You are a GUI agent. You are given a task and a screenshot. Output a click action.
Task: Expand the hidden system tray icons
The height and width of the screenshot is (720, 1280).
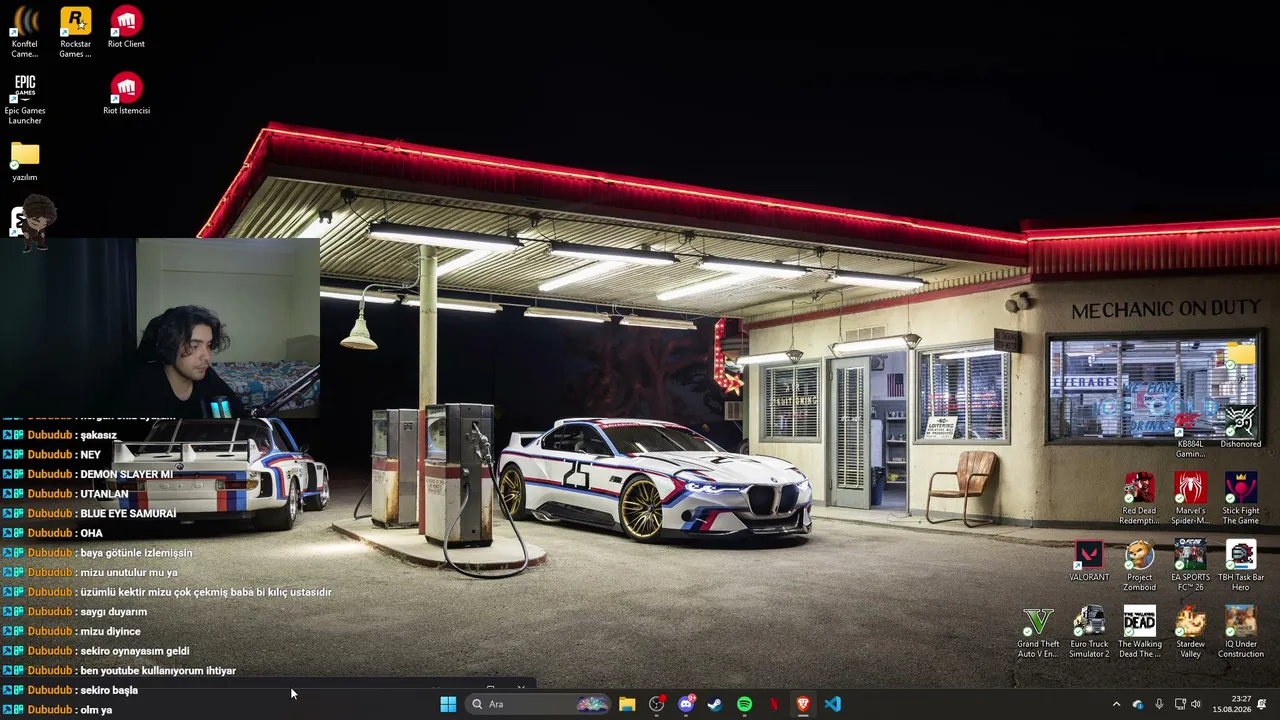1116,704
